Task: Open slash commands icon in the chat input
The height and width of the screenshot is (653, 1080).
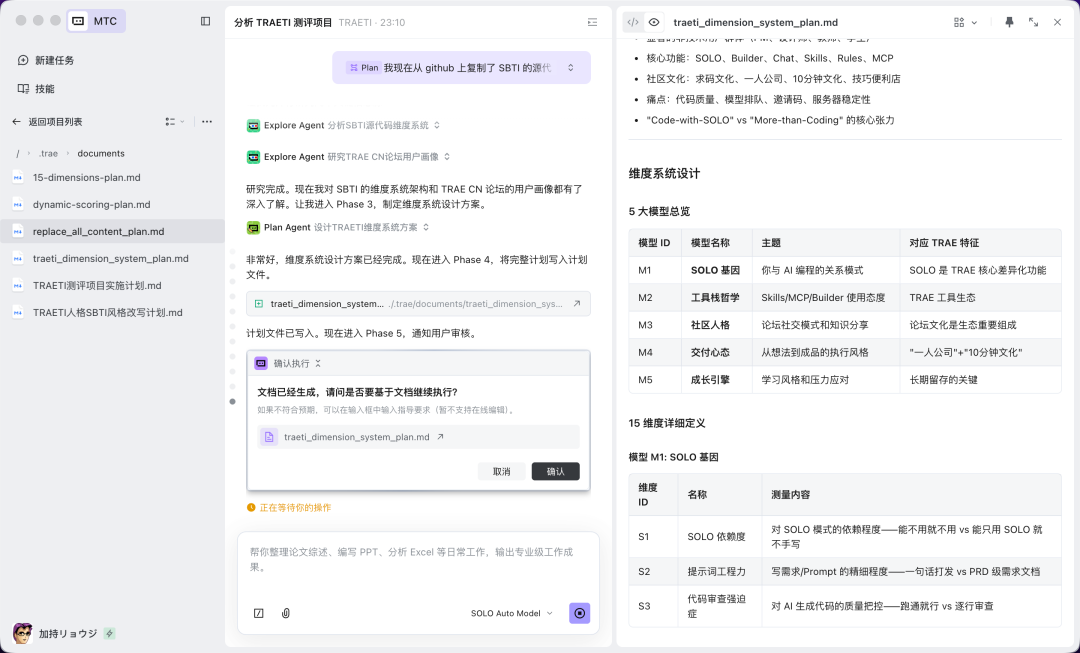Action: [258, 613]
